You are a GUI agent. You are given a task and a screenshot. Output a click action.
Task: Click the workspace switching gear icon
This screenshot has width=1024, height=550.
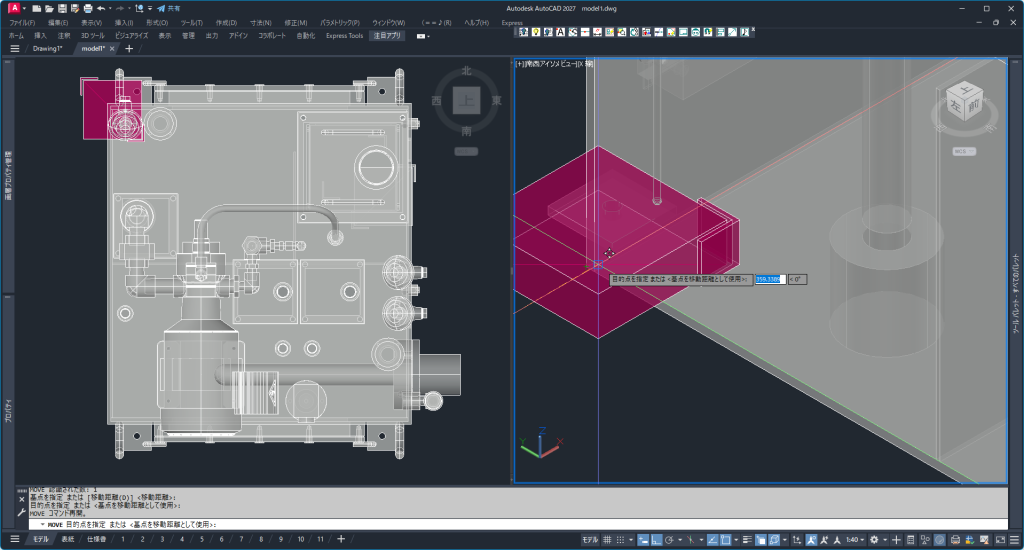tap(874, 540)
